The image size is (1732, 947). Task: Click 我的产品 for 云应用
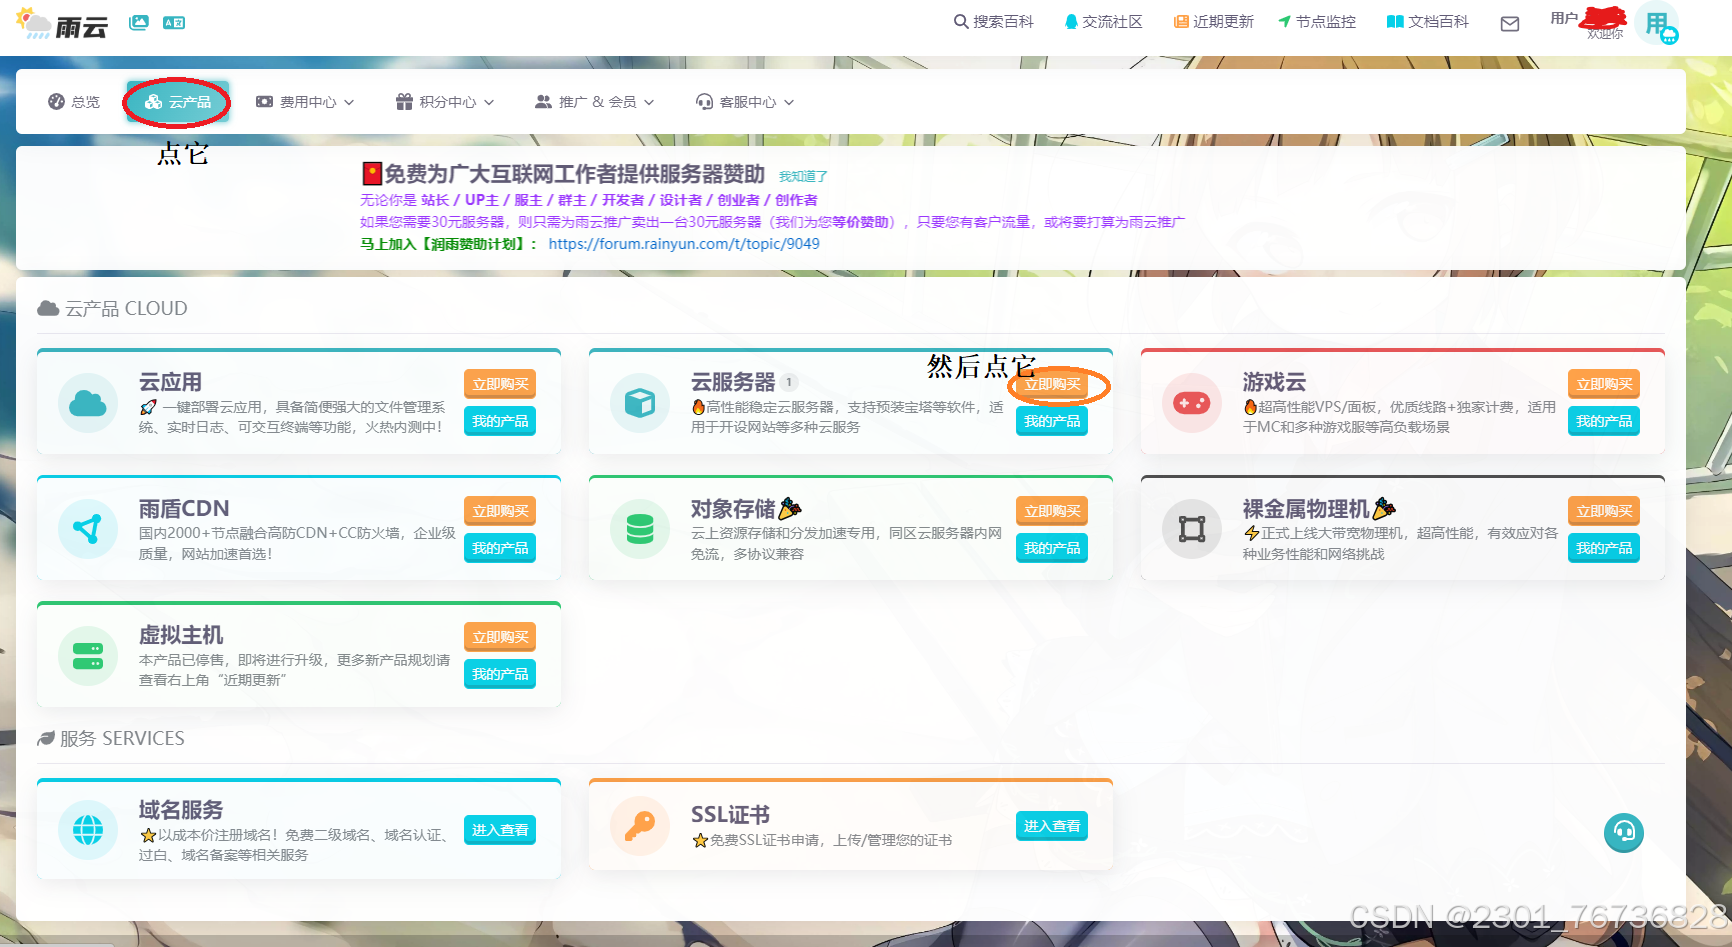pos(500,421)
